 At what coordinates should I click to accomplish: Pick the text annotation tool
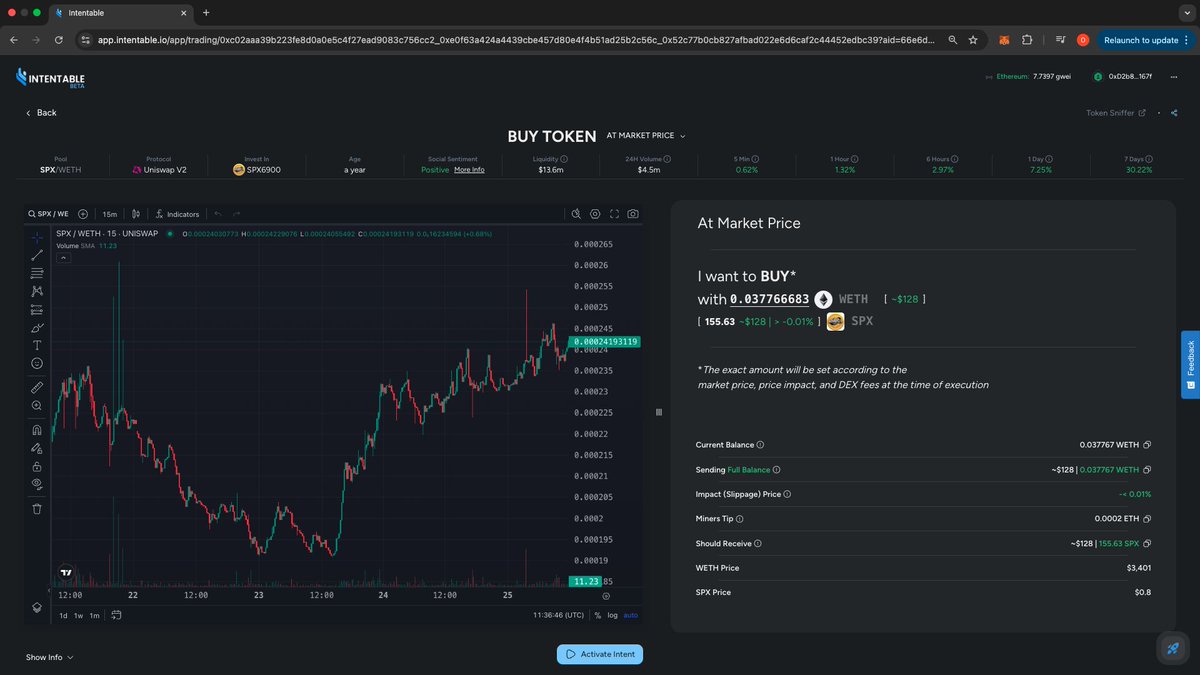coord(37,345)
